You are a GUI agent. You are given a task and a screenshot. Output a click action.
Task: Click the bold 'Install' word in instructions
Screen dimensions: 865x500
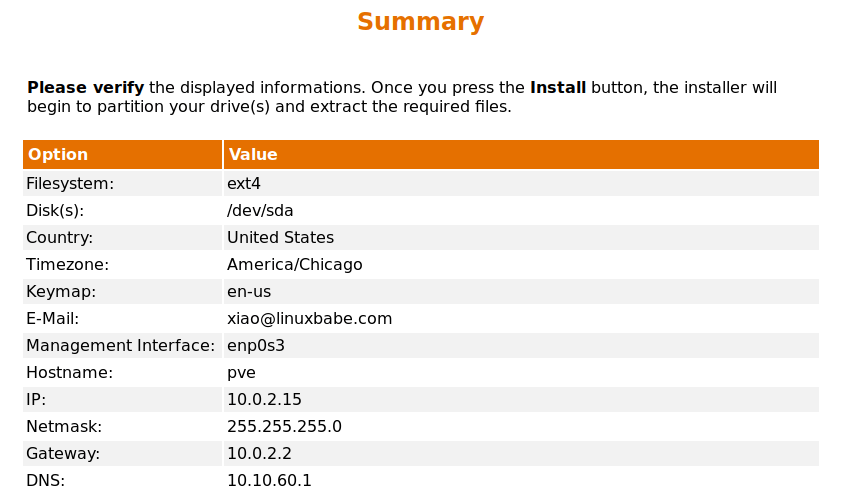click(x=558, y=88)
